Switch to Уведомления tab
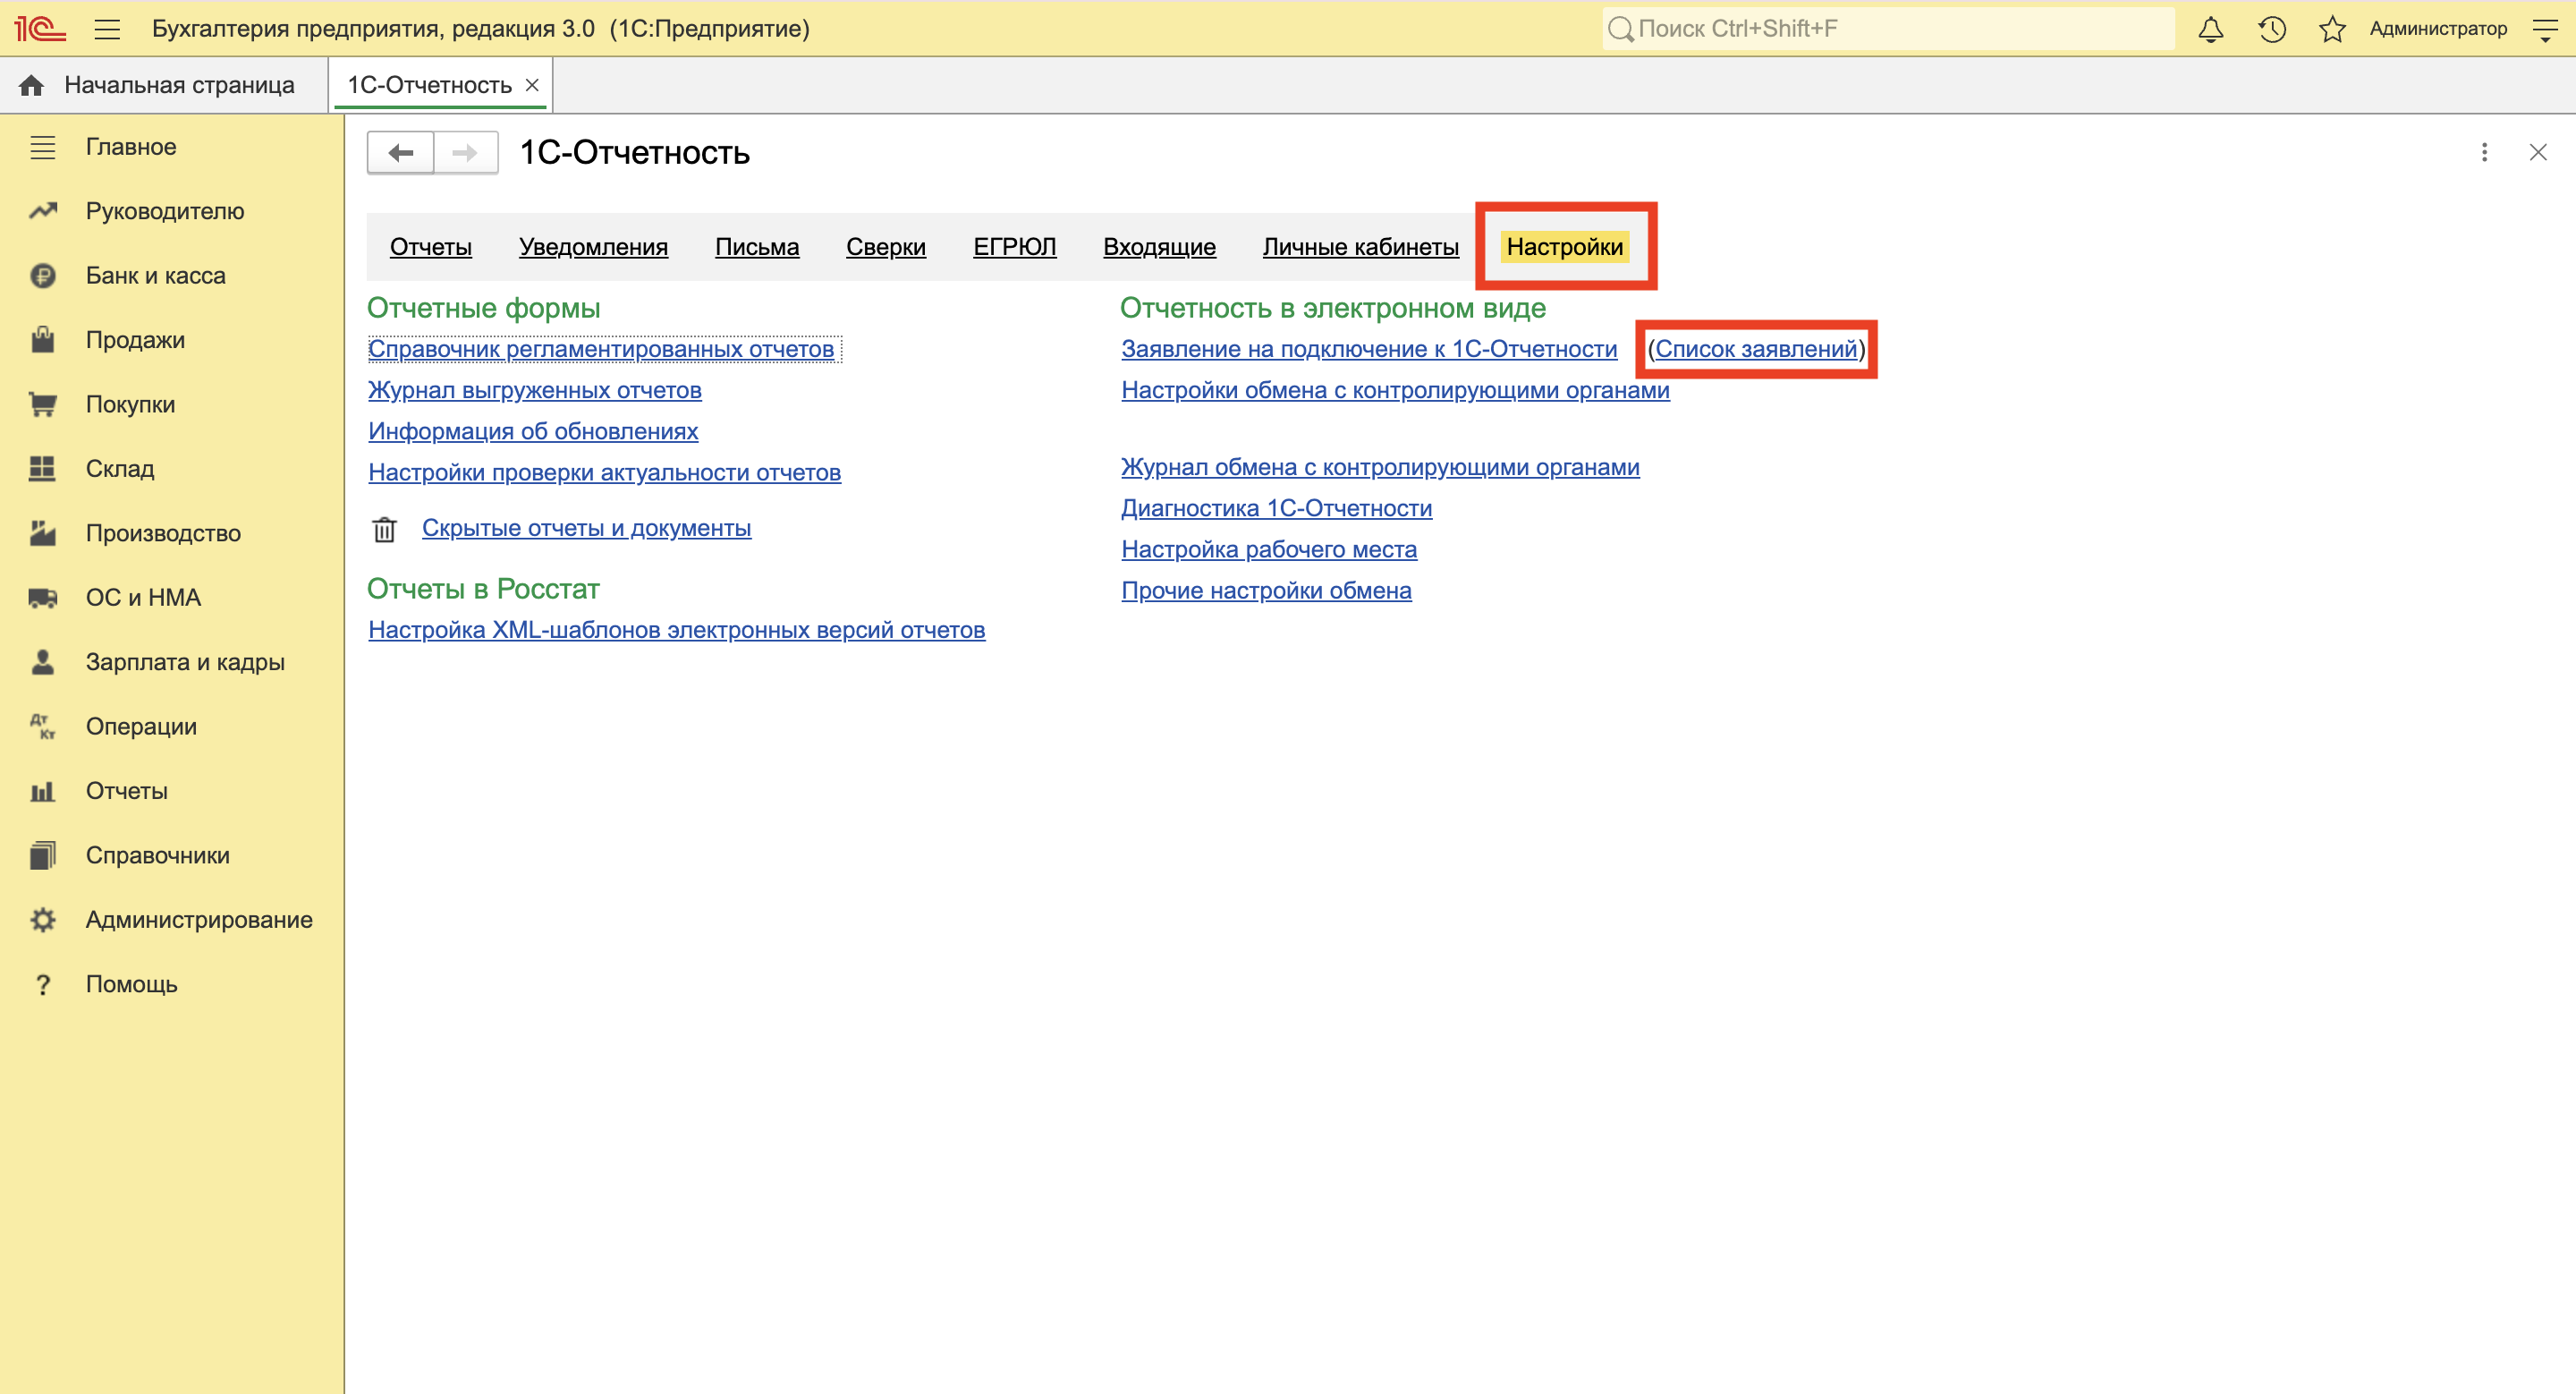 [x=593, y=247]
